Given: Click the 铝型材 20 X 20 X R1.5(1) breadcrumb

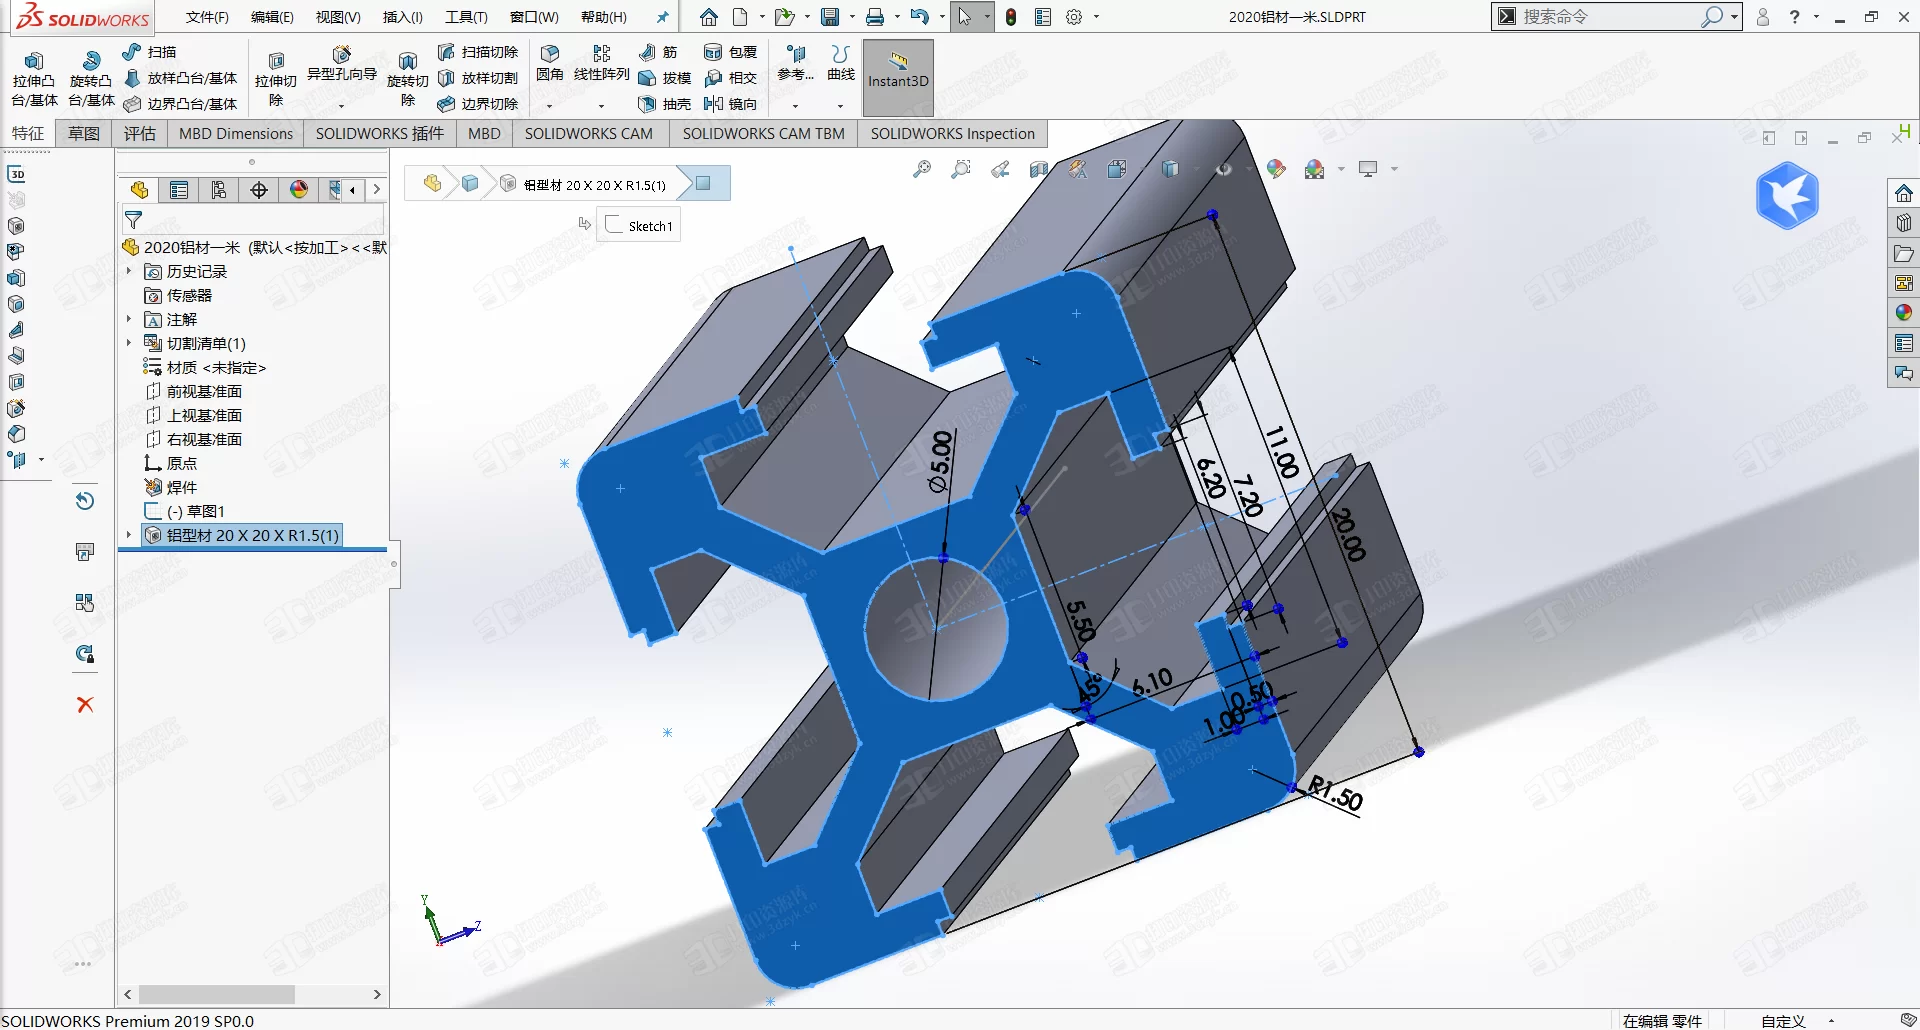Looking at the screenshot, I should tap(584, 185).
